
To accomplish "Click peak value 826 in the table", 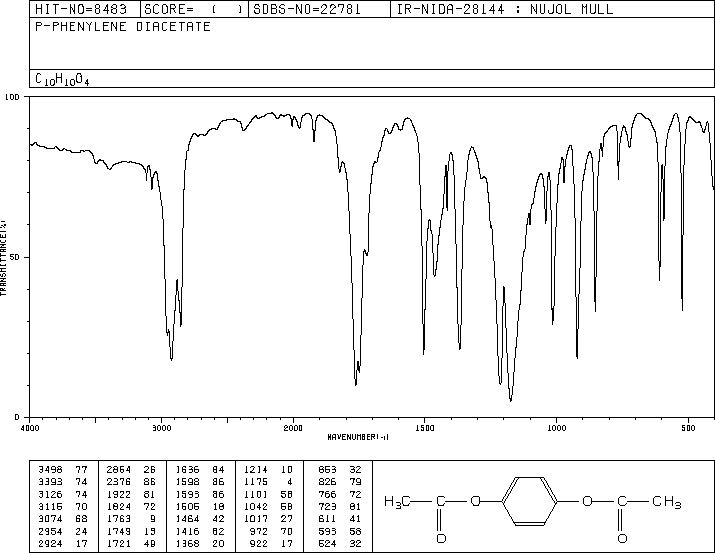I will (327, 481).
